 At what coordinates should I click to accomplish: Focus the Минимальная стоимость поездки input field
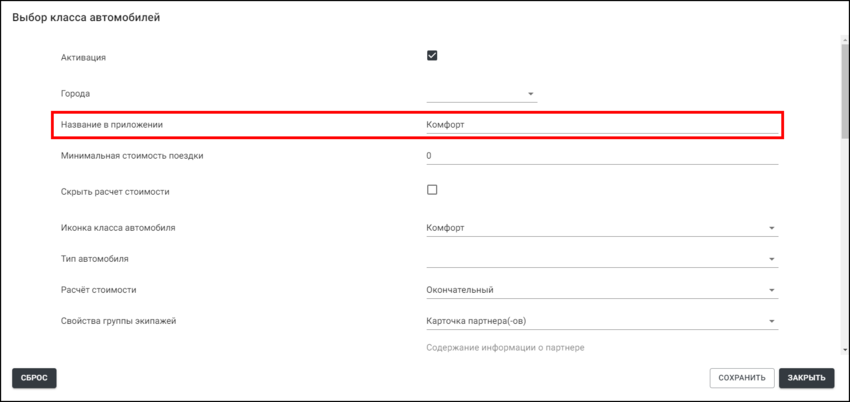click(601, 156)
